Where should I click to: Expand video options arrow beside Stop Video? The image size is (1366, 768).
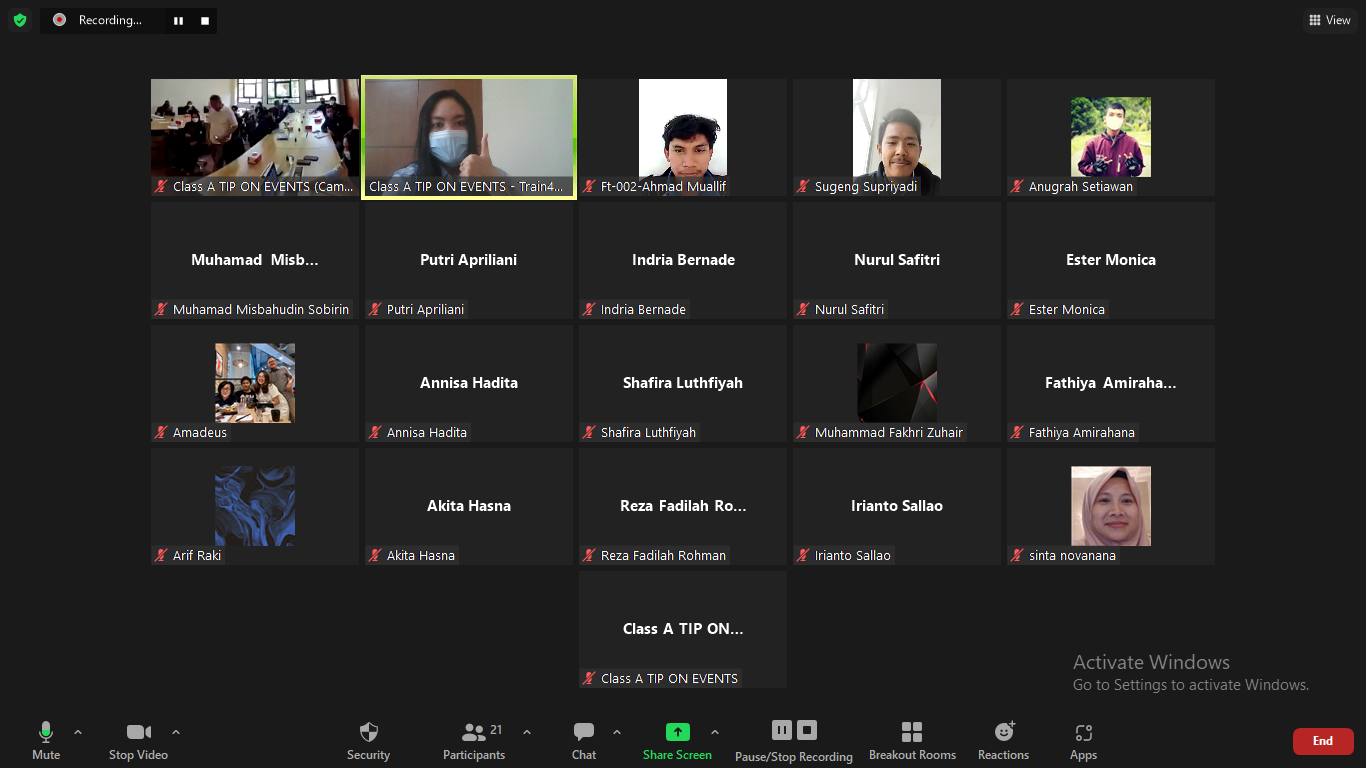tap(176, 732)
